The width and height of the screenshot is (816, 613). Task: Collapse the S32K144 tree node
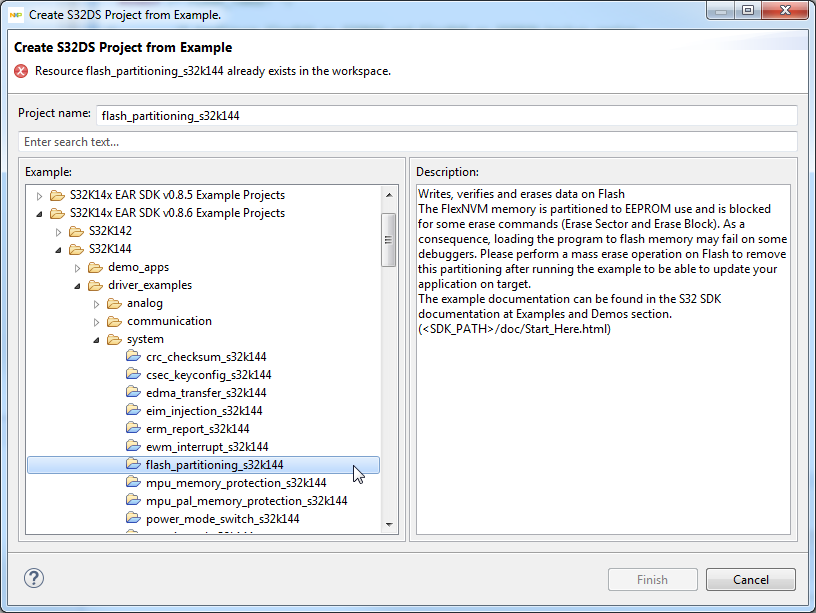tap(58, 249)
